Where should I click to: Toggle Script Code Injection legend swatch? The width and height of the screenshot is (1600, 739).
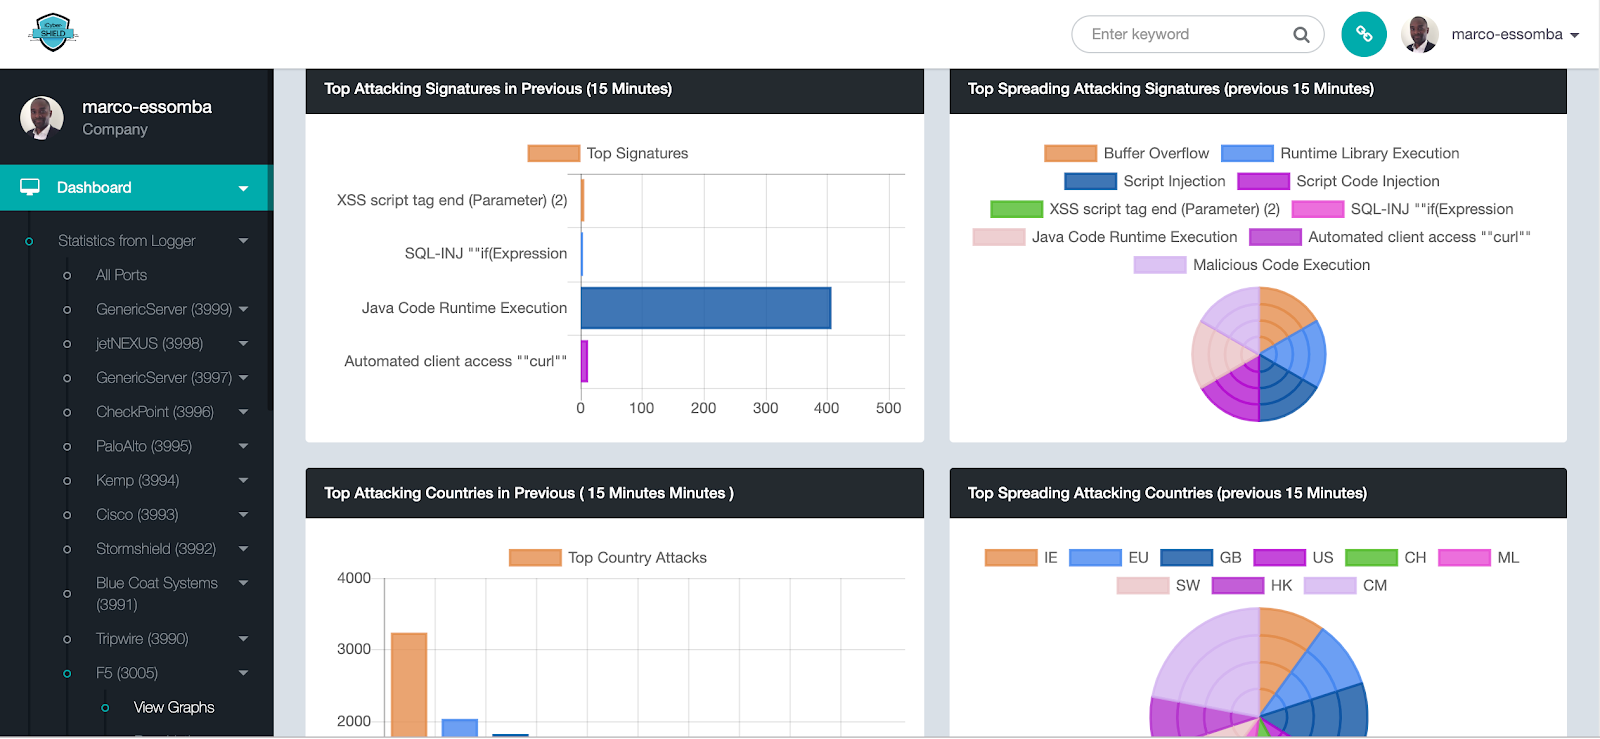1264,181
